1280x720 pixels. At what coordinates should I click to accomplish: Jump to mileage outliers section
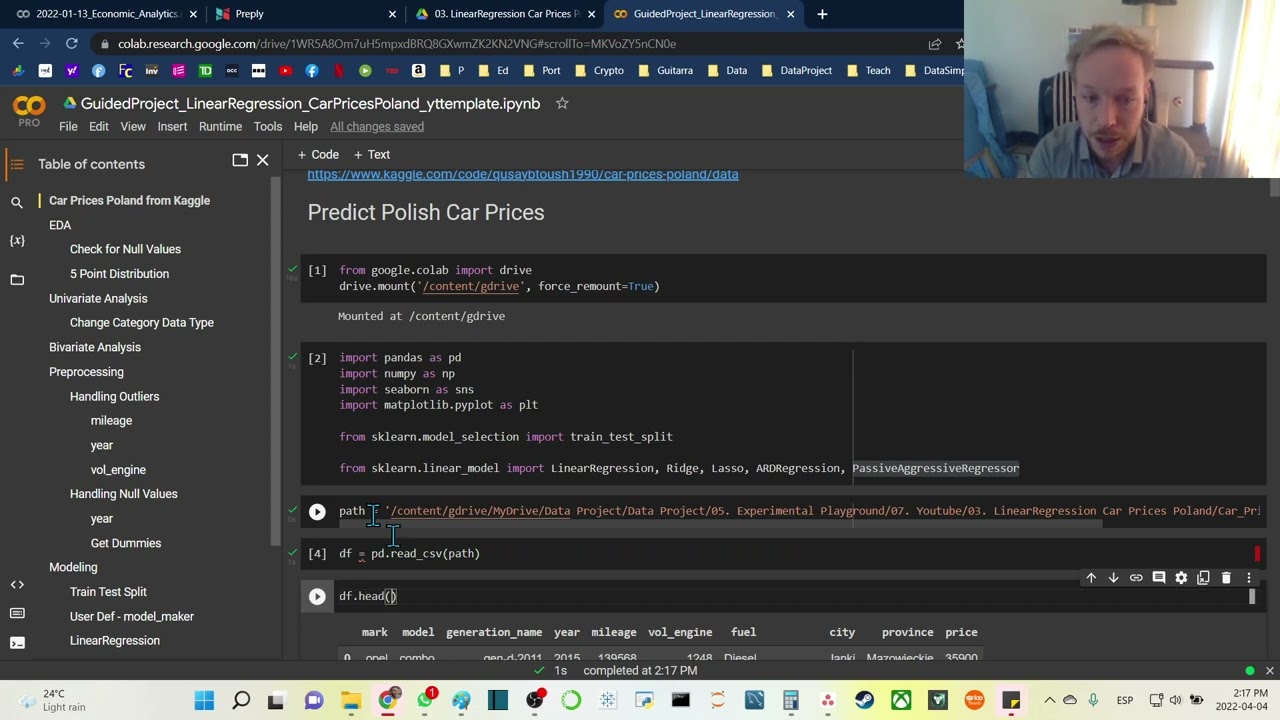[x=111, y=421]
